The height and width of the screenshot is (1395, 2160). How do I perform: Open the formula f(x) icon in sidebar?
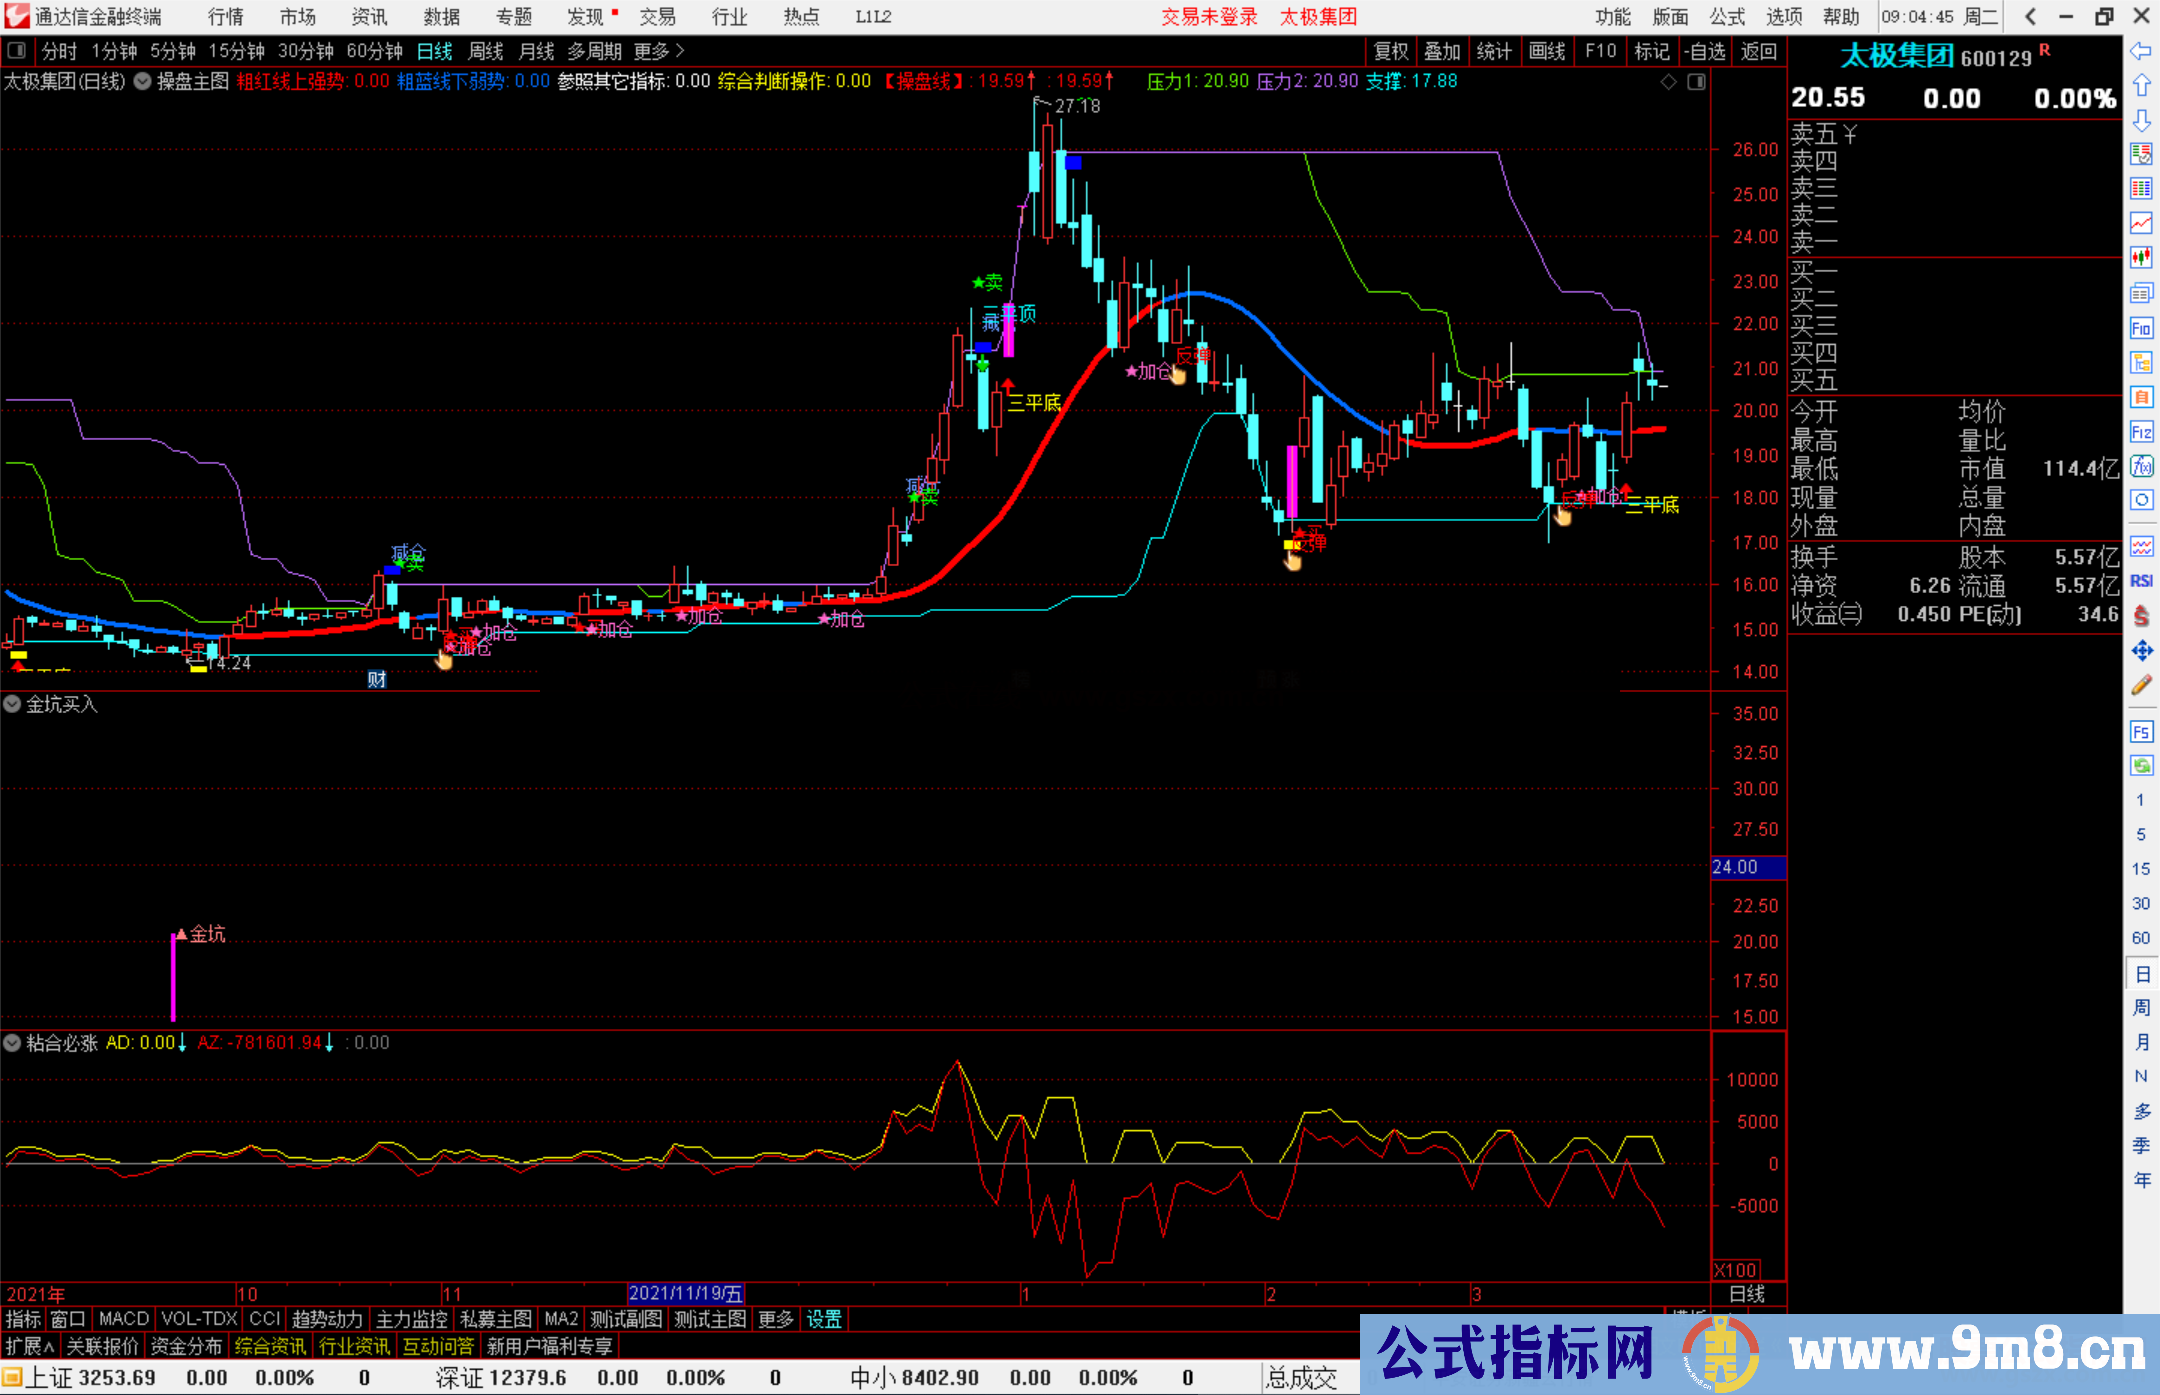(2141, 466)
